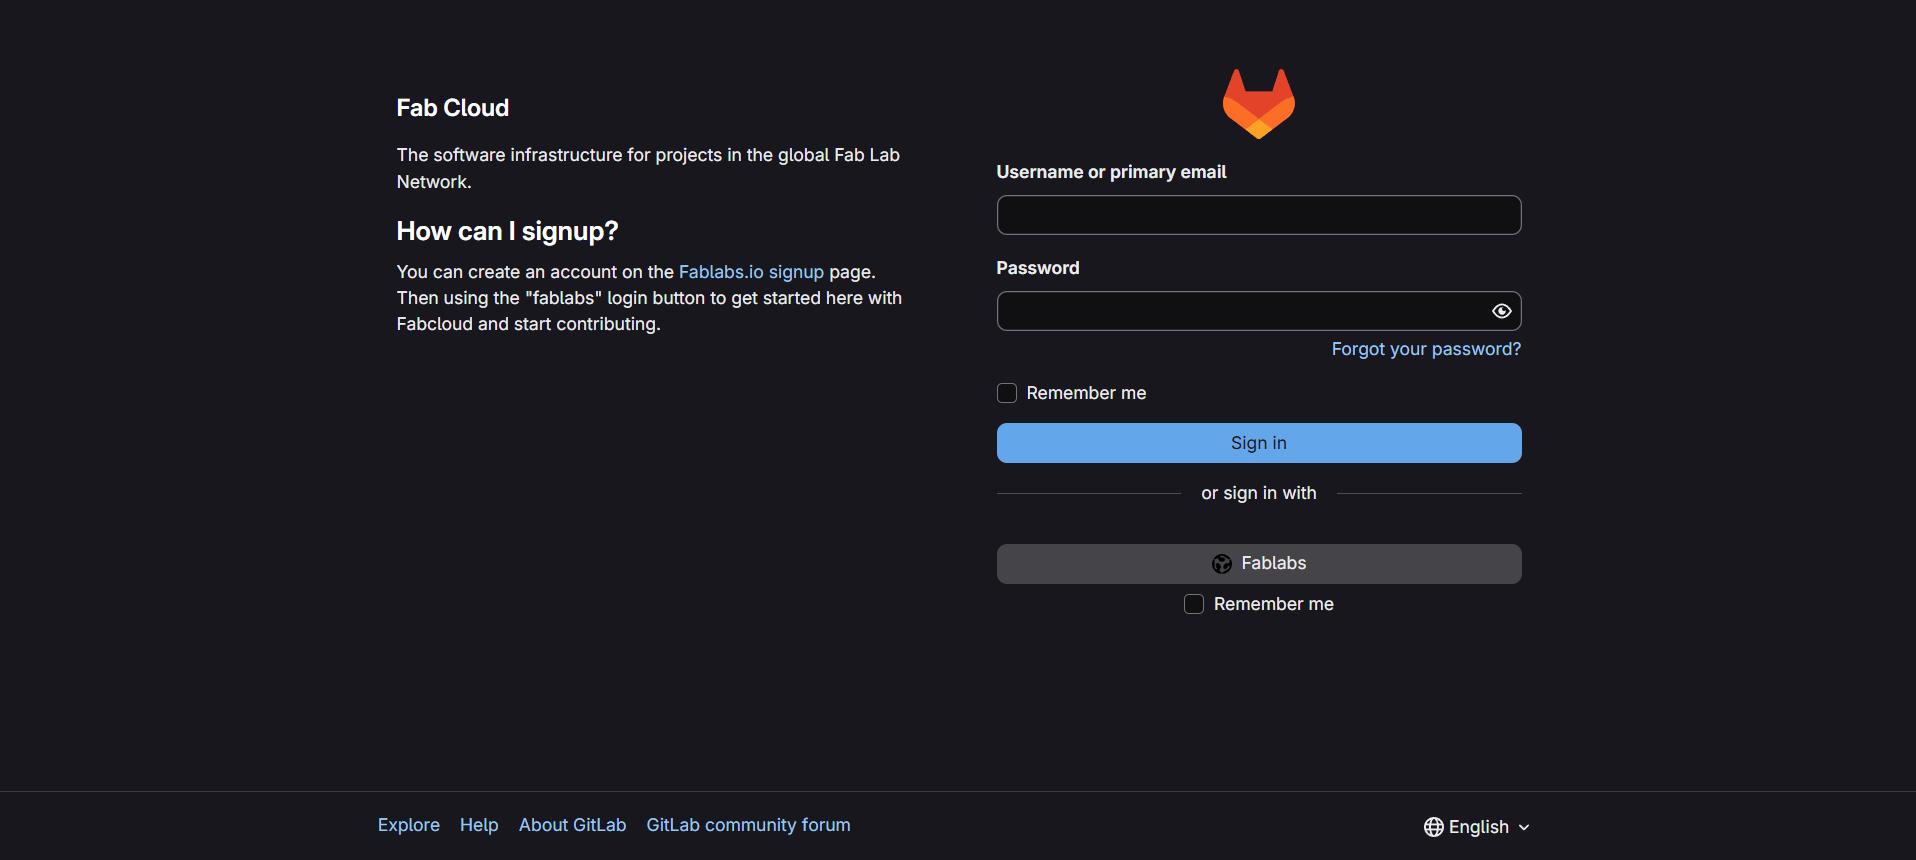1916x860 pixels.
Task: Open the Help footer link
Action: 478,825
